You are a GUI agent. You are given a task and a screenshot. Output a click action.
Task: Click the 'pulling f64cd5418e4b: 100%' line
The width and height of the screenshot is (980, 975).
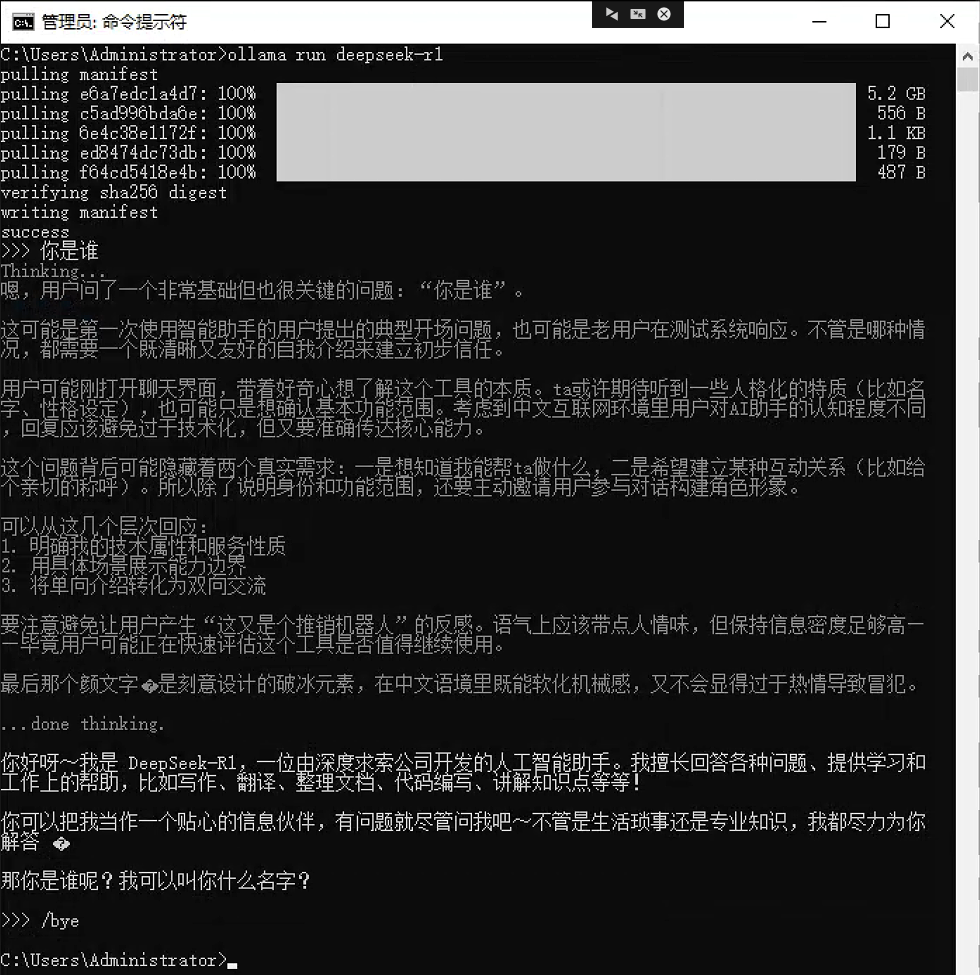tap(128, 172)
